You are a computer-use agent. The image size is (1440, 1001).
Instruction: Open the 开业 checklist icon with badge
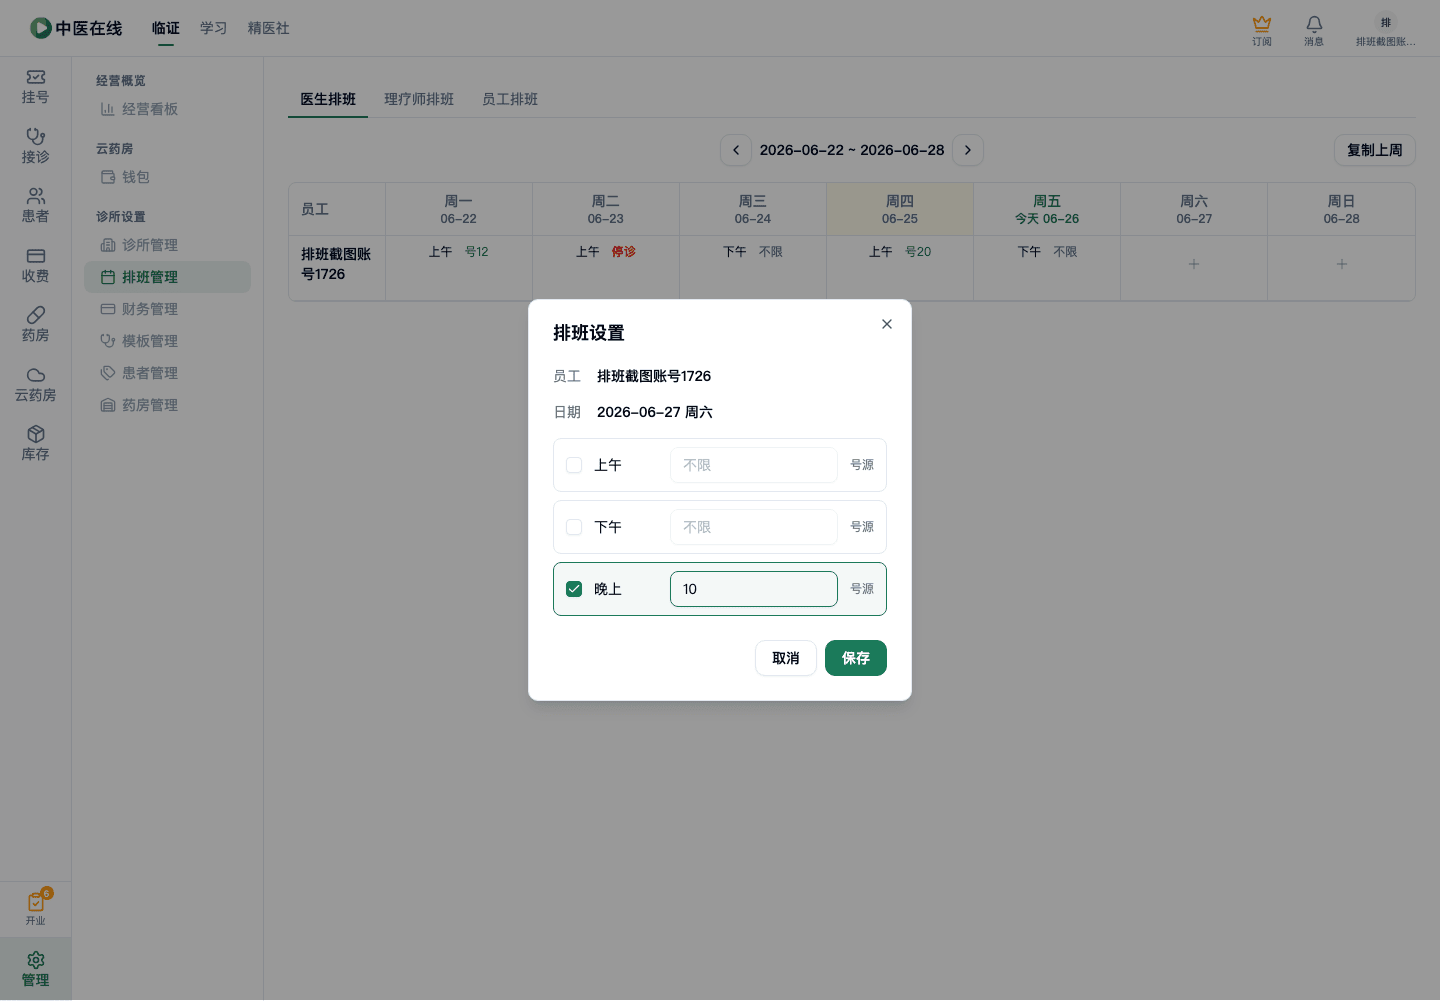click(x=36, y=902)
